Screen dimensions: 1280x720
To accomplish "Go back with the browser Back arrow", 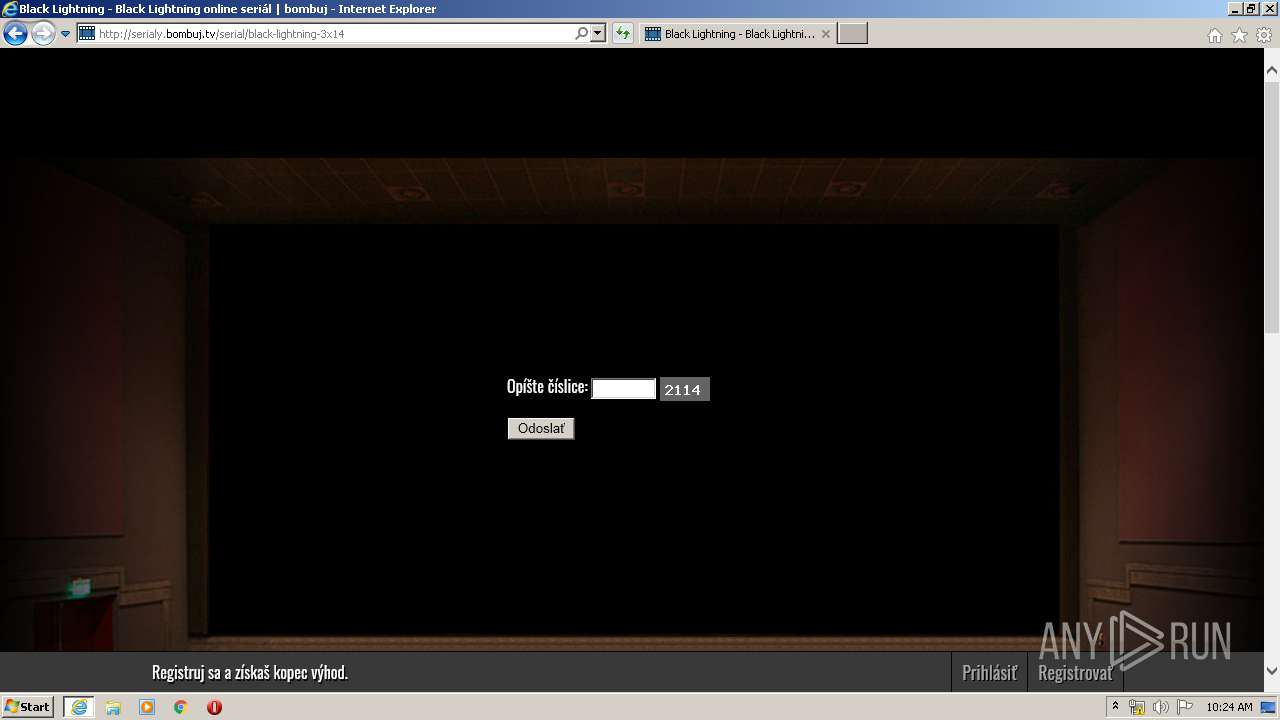I will tap(15, 34).
